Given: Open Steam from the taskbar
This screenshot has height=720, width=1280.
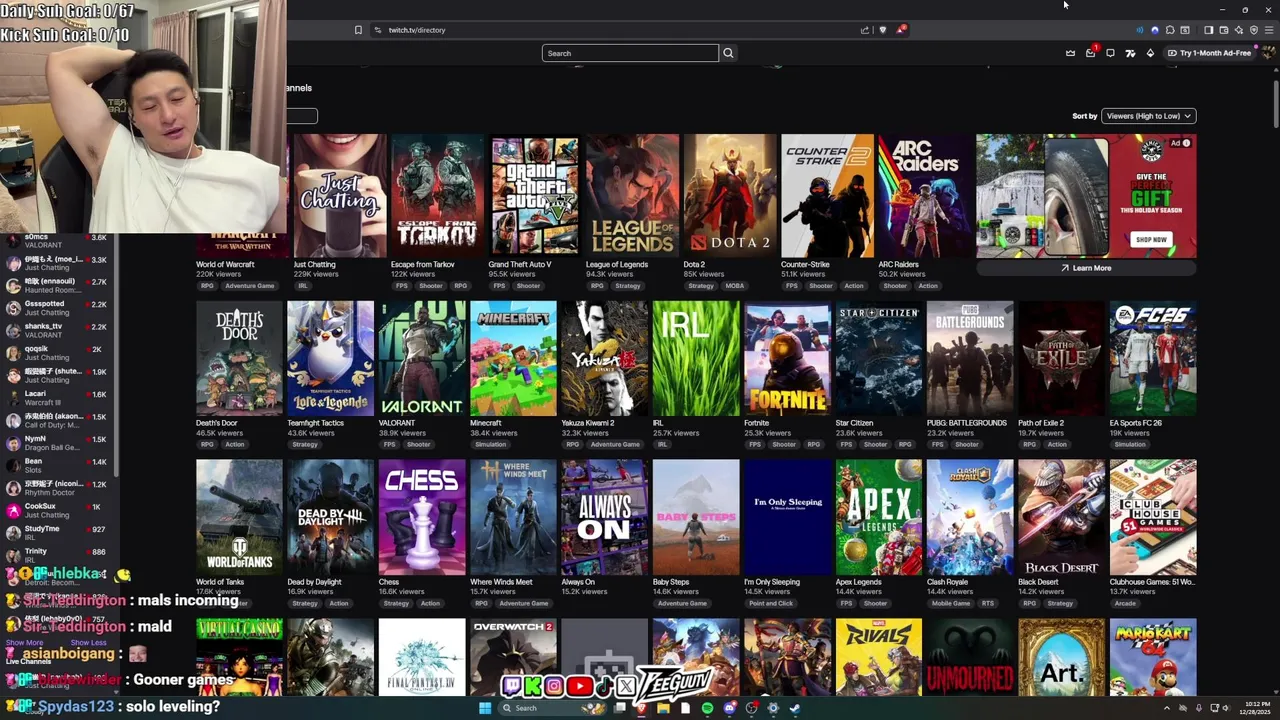Looking at the screenshot, I should coord(794,708).
